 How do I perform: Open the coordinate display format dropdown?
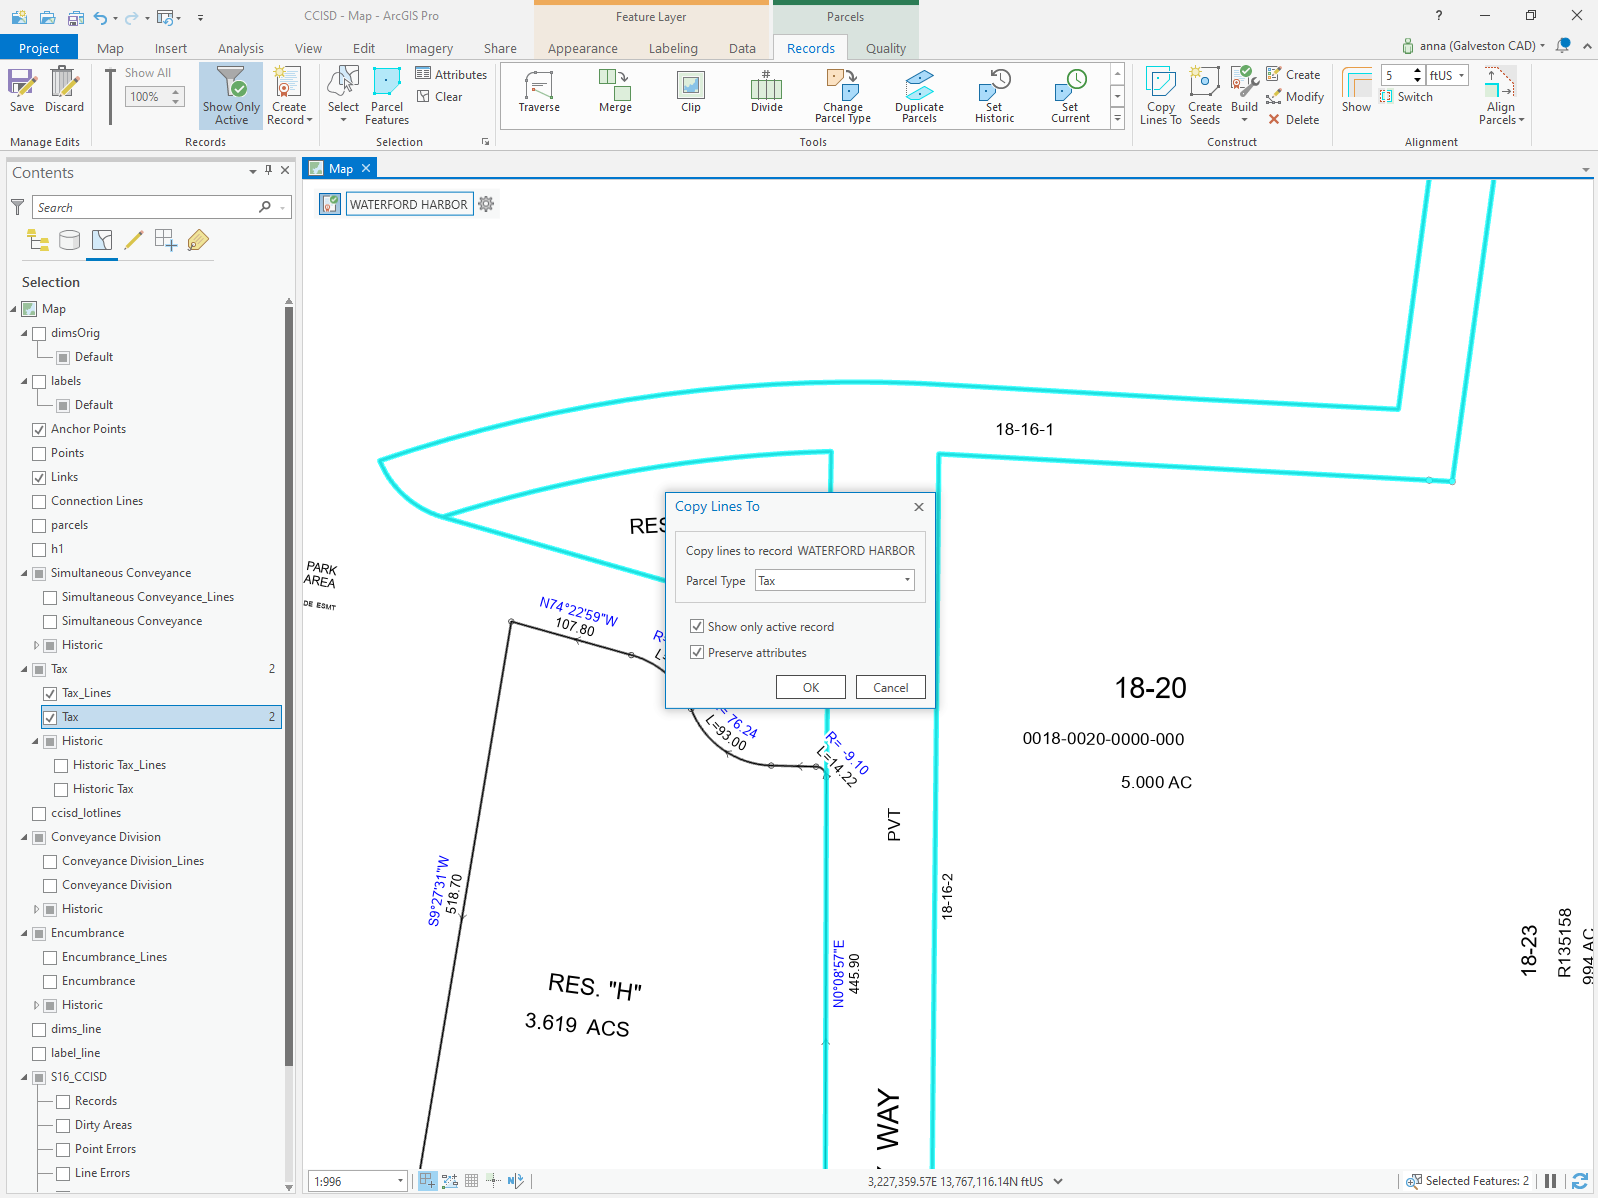(1058, 1181)
